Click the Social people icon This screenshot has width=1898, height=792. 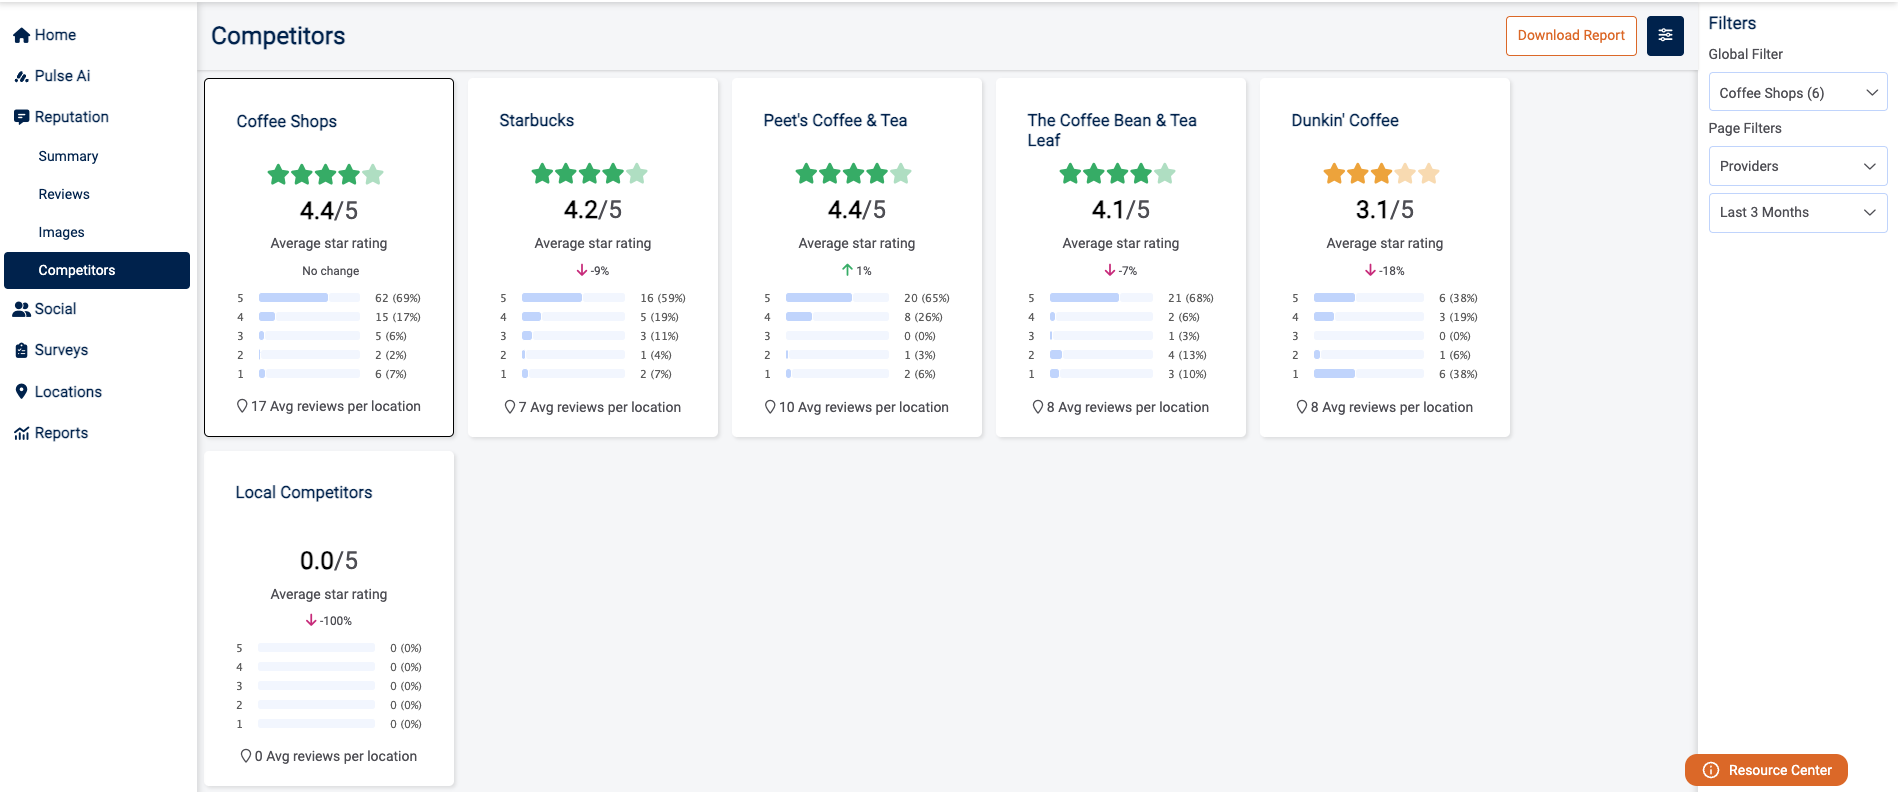(x=21, y=310)
